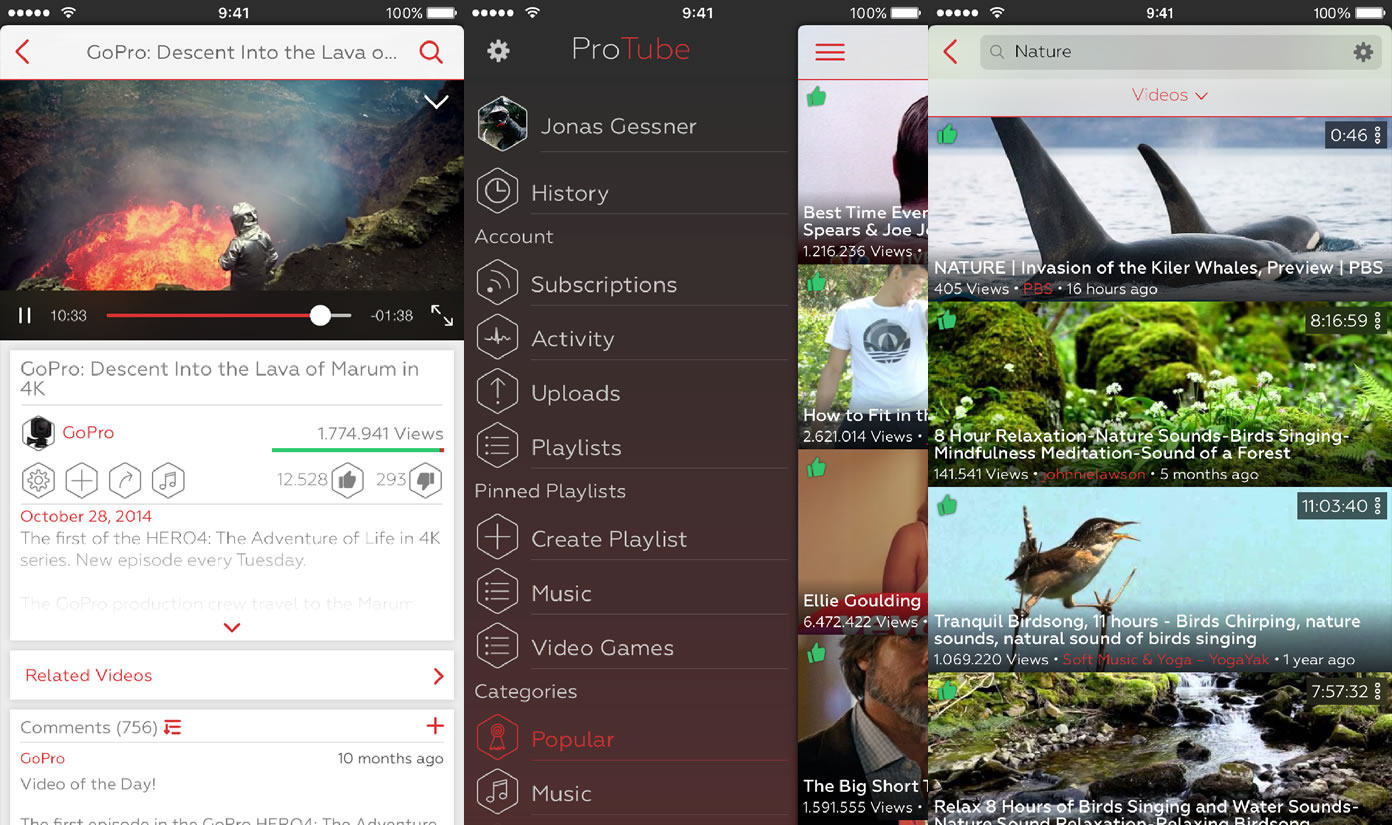Add a new comment with the plus
This screenshot has height=825, width=1392.
[434, 726]
